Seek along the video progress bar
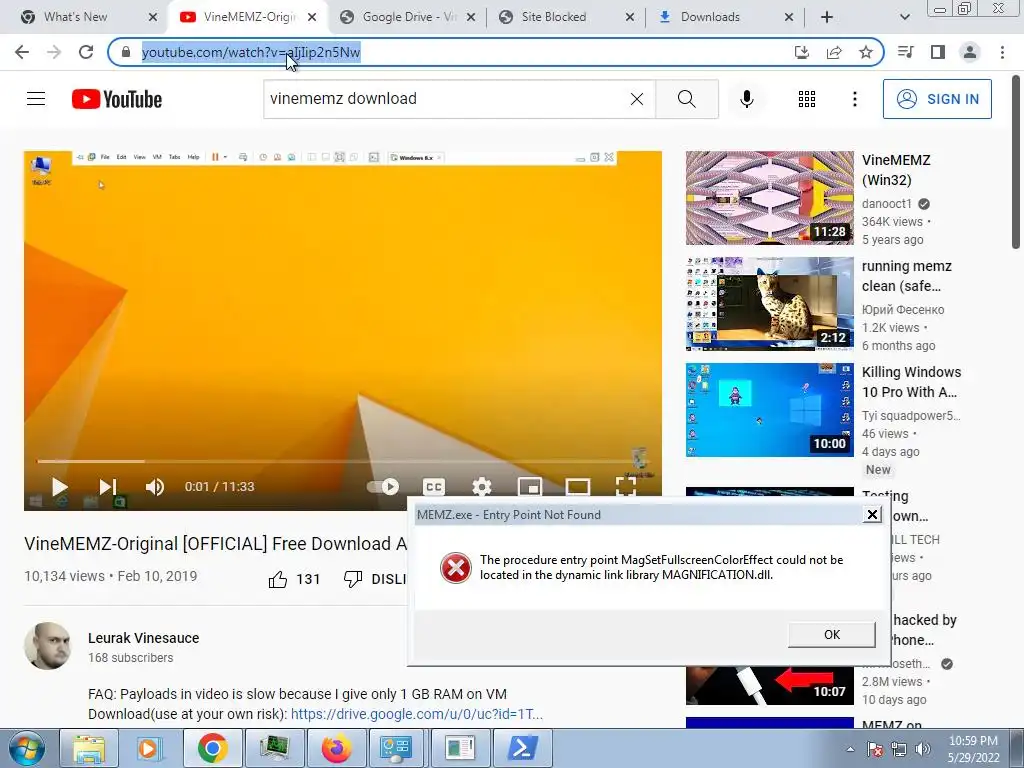Screen dimensions: 1024x768 click(342, 461)
